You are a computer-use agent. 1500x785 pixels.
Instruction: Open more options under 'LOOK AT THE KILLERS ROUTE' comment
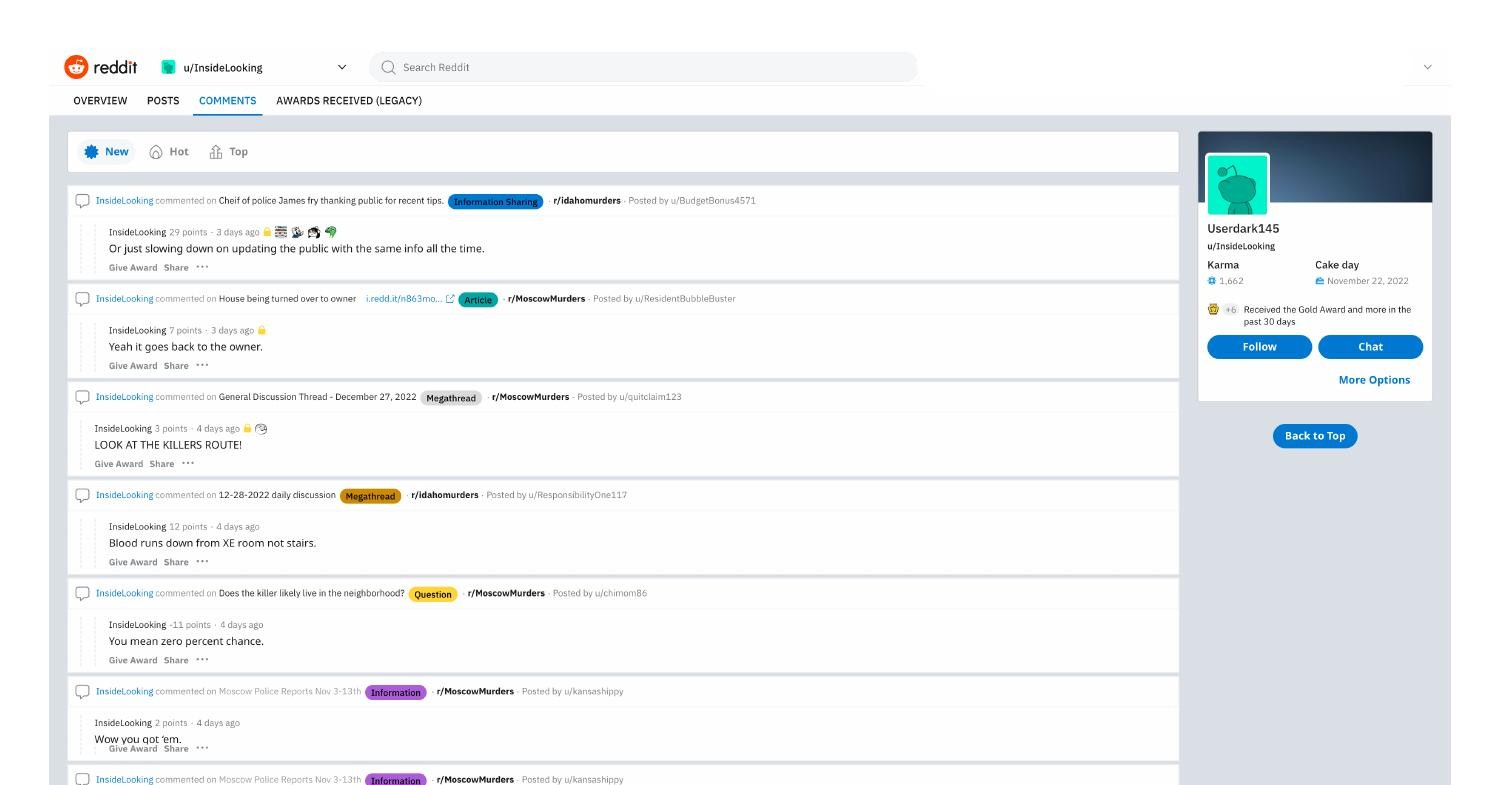coord(188,463)
